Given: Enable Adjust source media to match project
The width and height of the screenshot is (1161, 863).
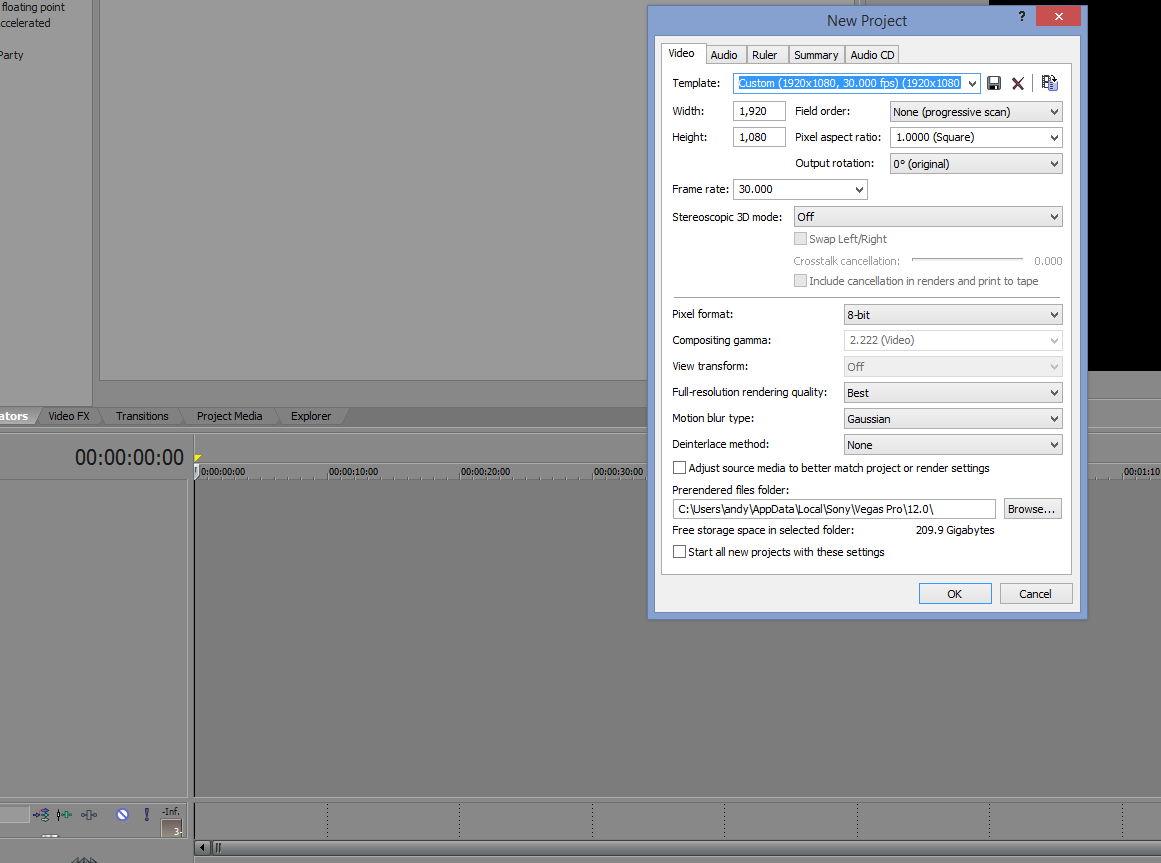Looking at the screenshot, I should [x=680, y=468].
